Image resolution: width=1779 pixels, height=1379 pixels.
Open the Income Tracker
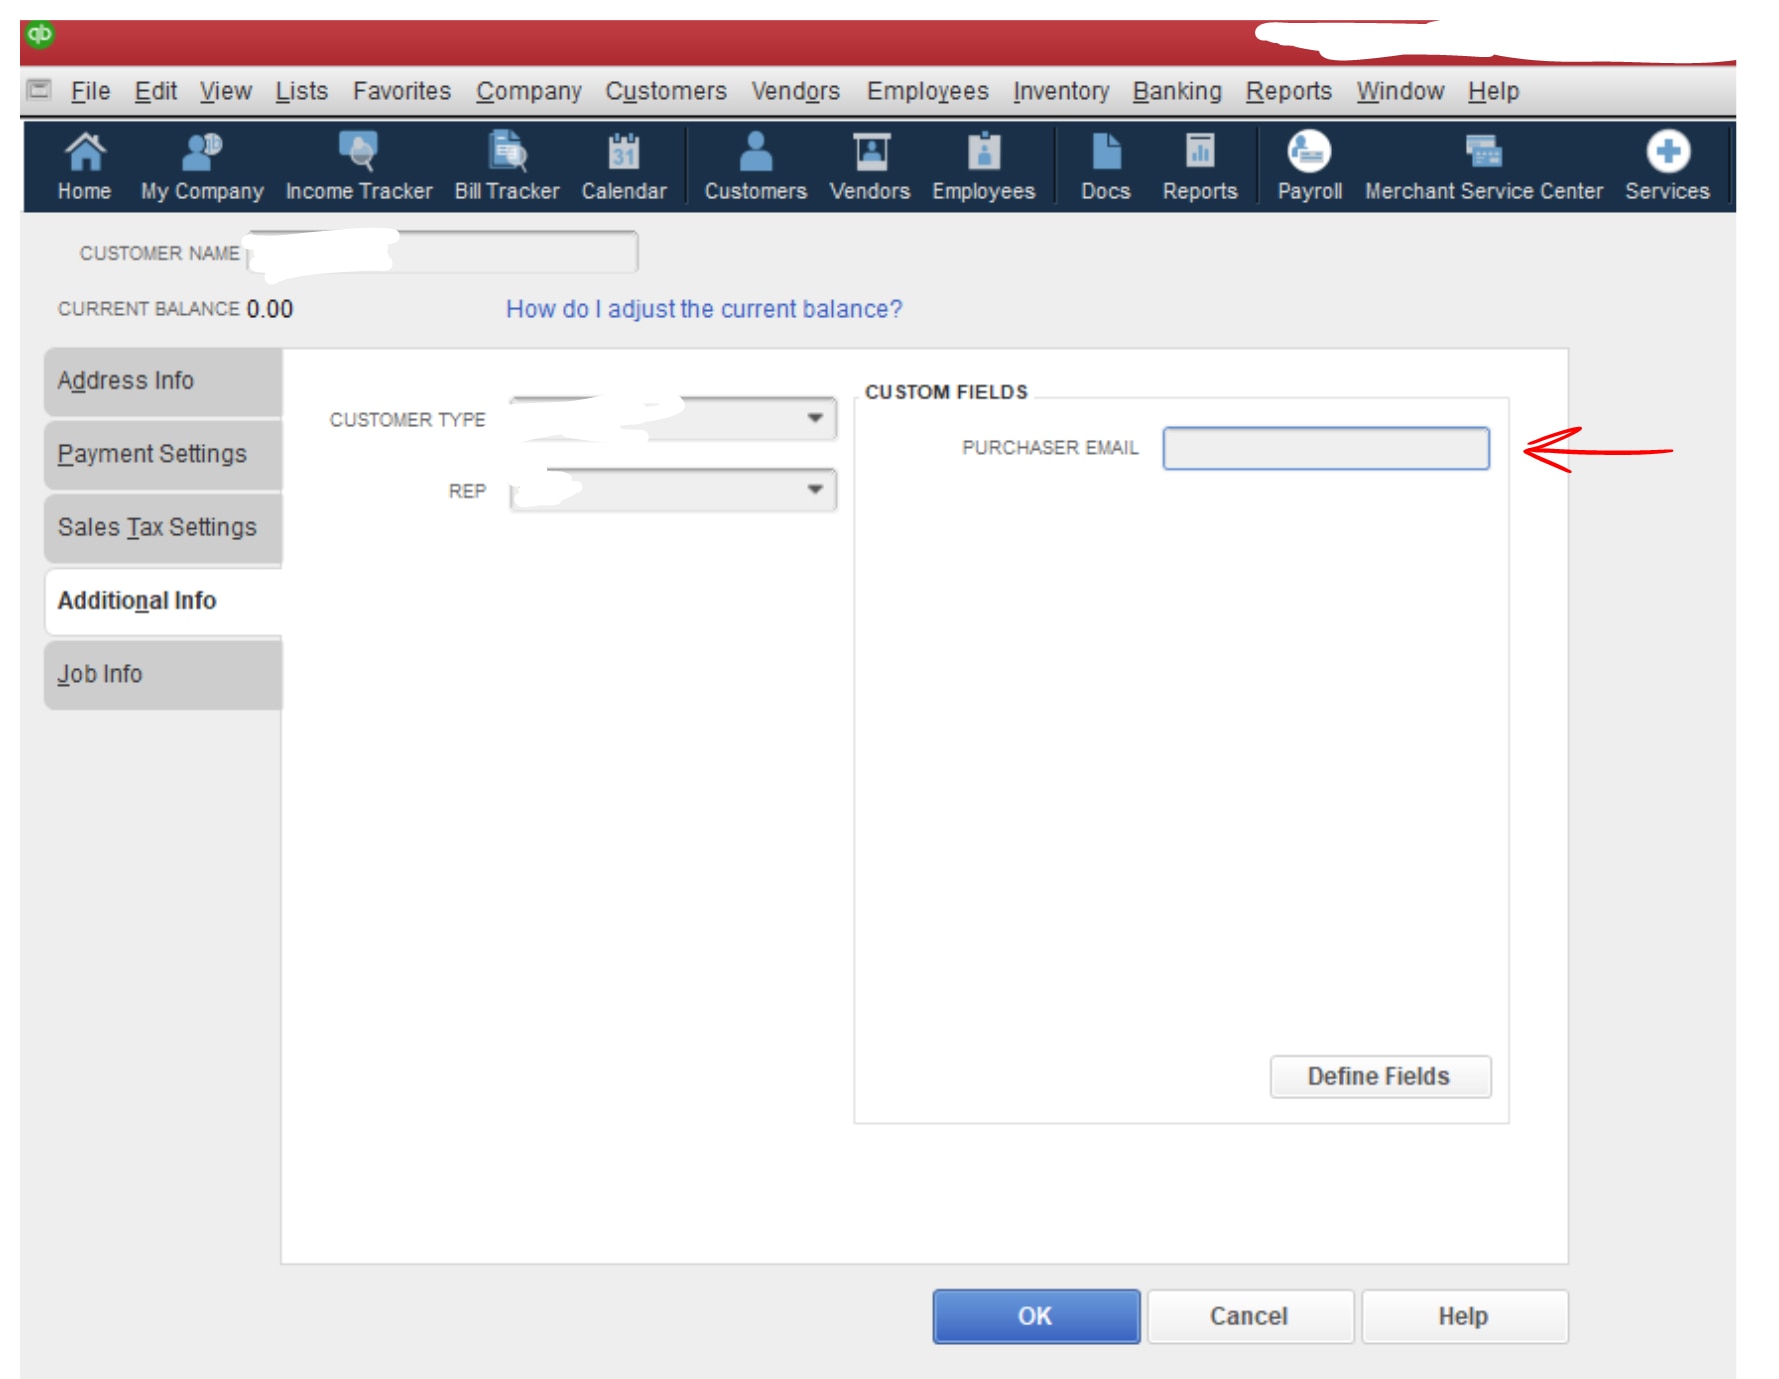pos(358,165)
